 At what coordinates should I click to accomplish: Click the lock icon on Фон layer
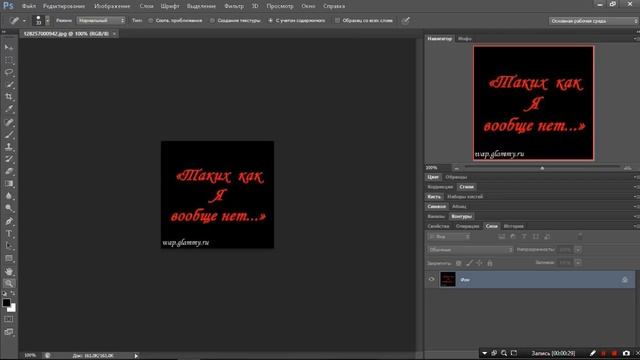point(624,280)
